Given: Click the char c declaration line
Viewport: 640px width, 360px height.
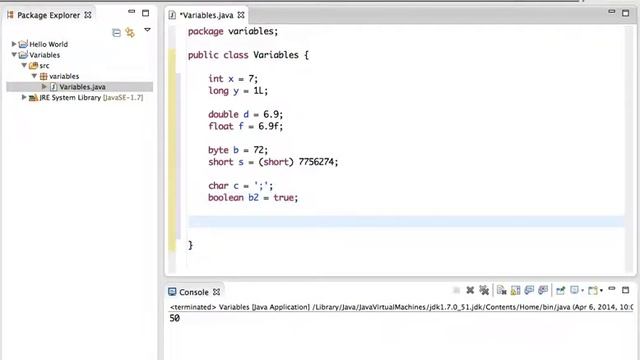Looking at the screenshot, I should click(x=240, y=186).
